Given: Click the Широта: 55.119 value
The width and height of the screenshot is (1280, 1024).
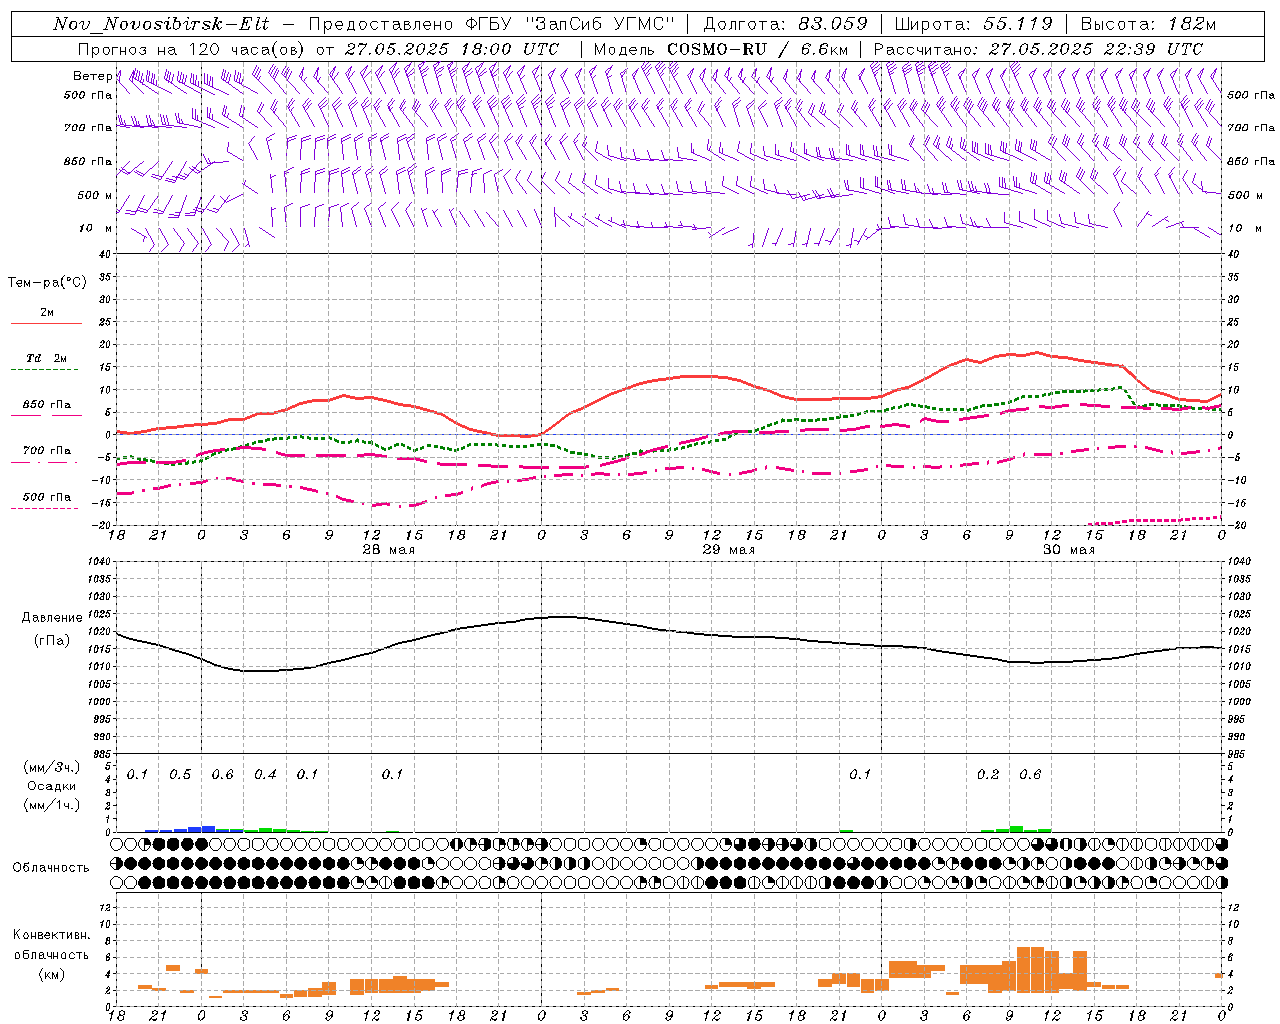Looking at the screenshot, I should point(973,24).
